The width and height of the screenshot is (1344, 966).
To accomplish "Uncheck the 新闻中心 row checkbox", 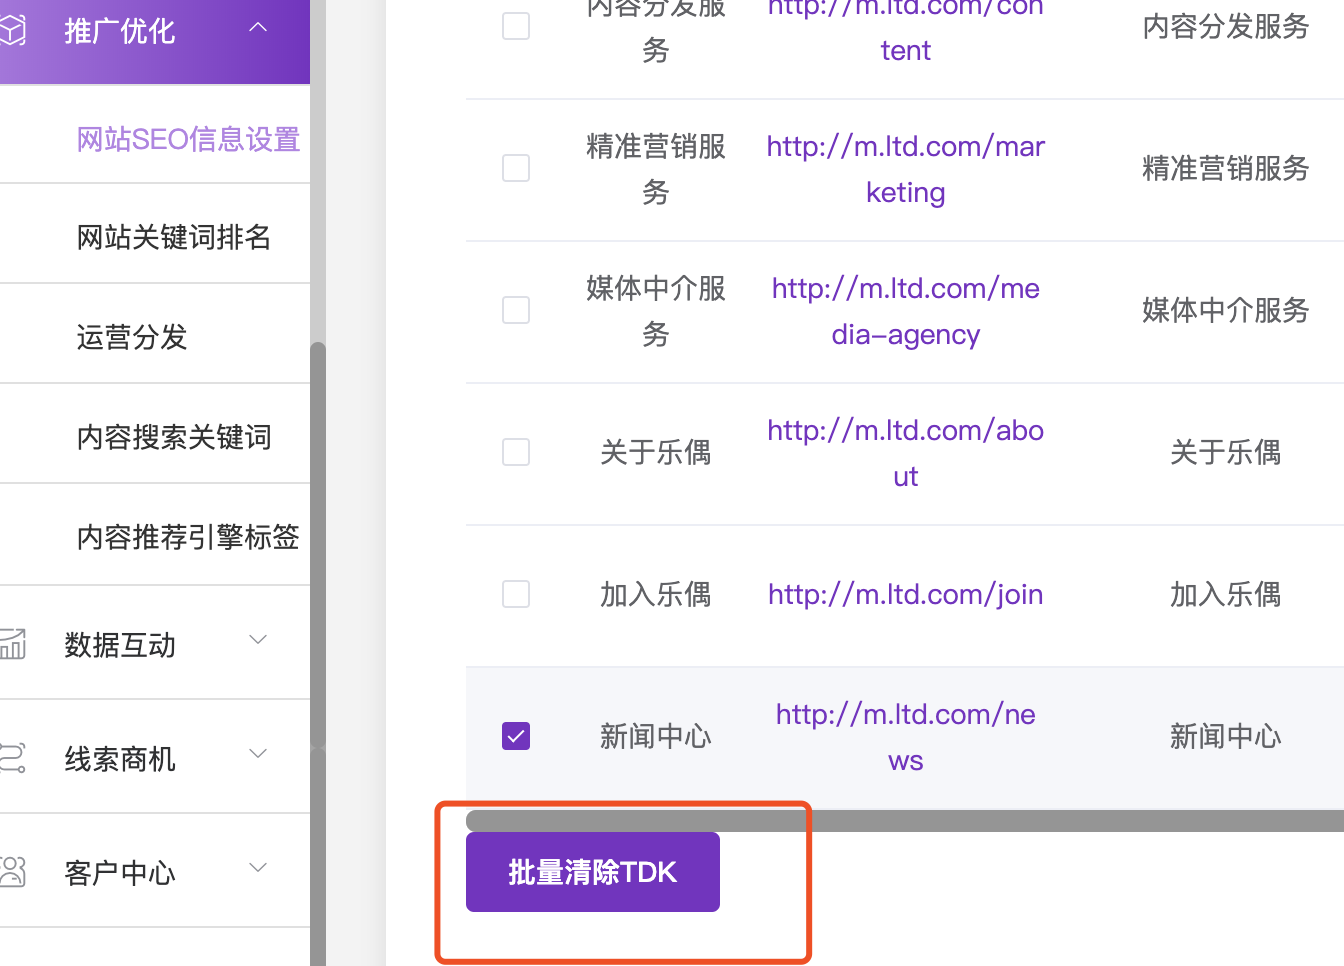I will (x=516, y=737).
